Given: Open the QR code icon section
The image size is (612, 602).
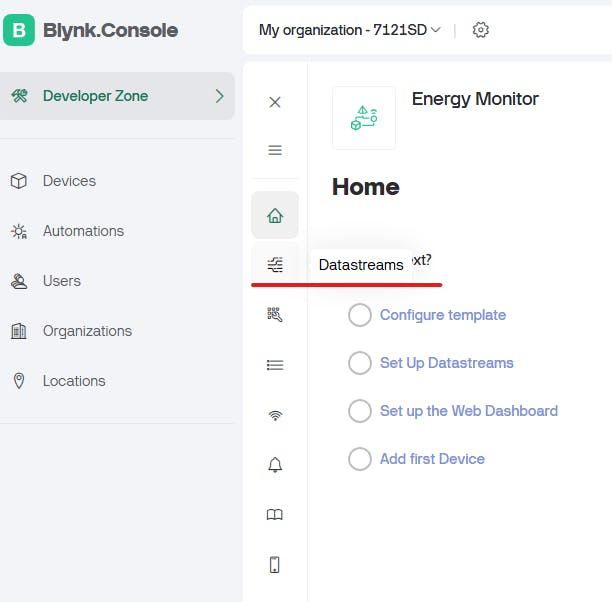Looking at the screenshot, I should pos(275,315).
